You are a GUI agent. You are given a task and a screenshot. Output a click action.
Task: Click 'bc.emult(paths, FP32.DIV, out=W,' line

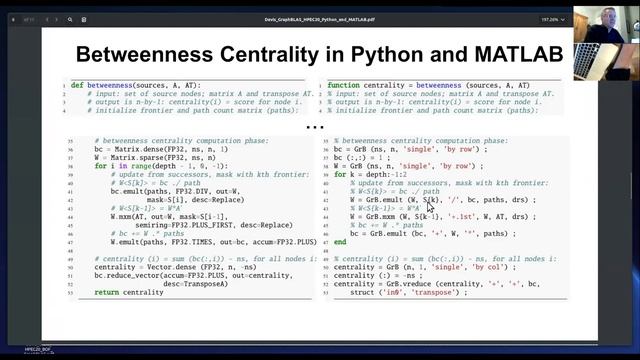(x=175, y=191)
